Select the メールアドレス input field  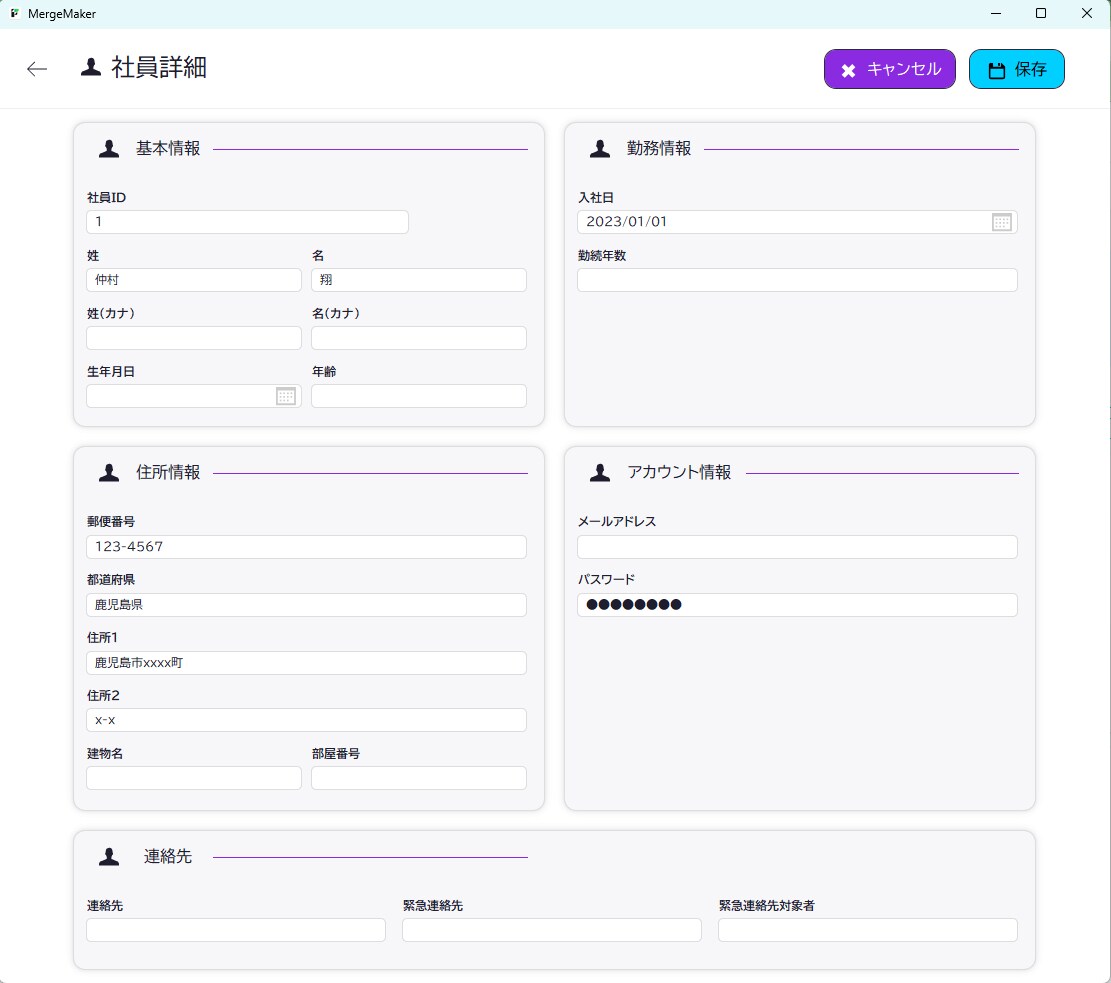(x=797, y=547)
